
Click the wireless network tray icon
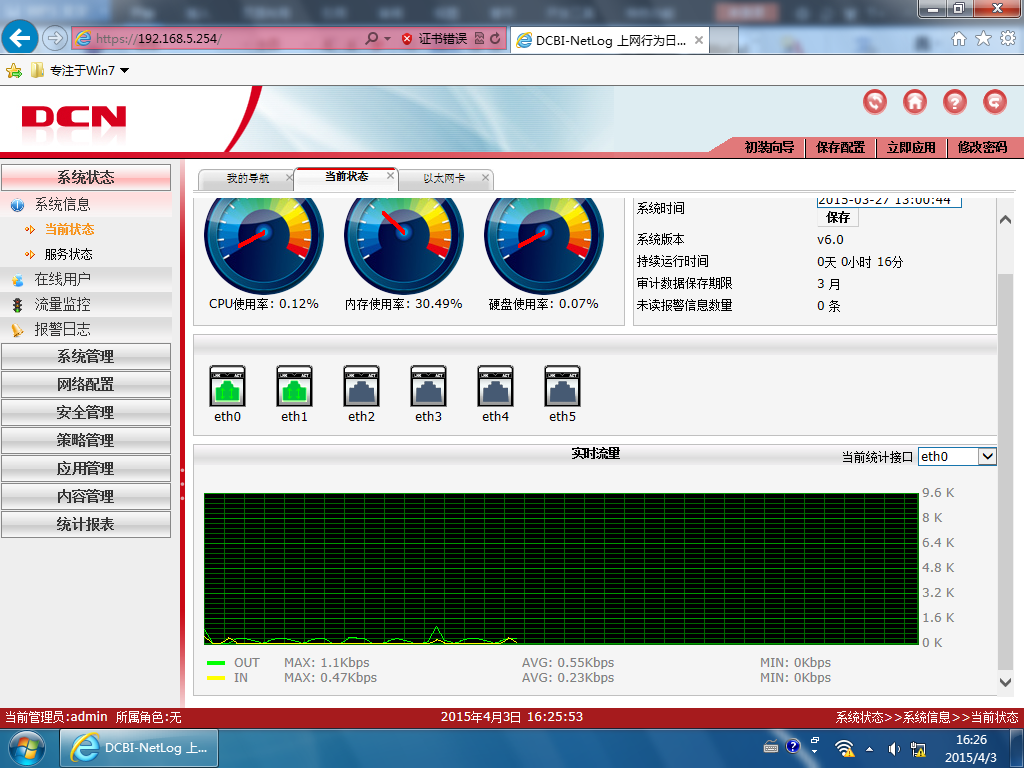(x=844, y=748)
